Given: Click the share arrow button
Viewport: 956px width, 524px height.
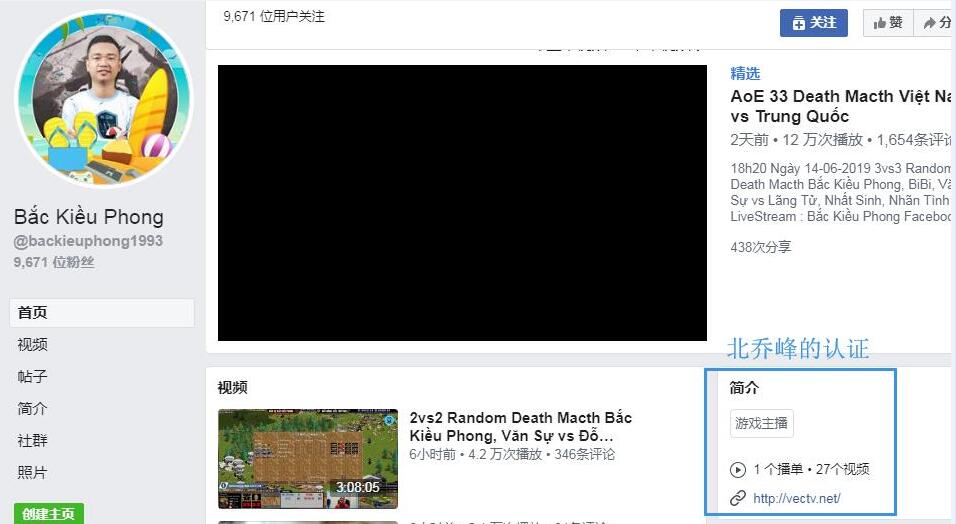Looking at the screenshot, I should click(936, 23).
